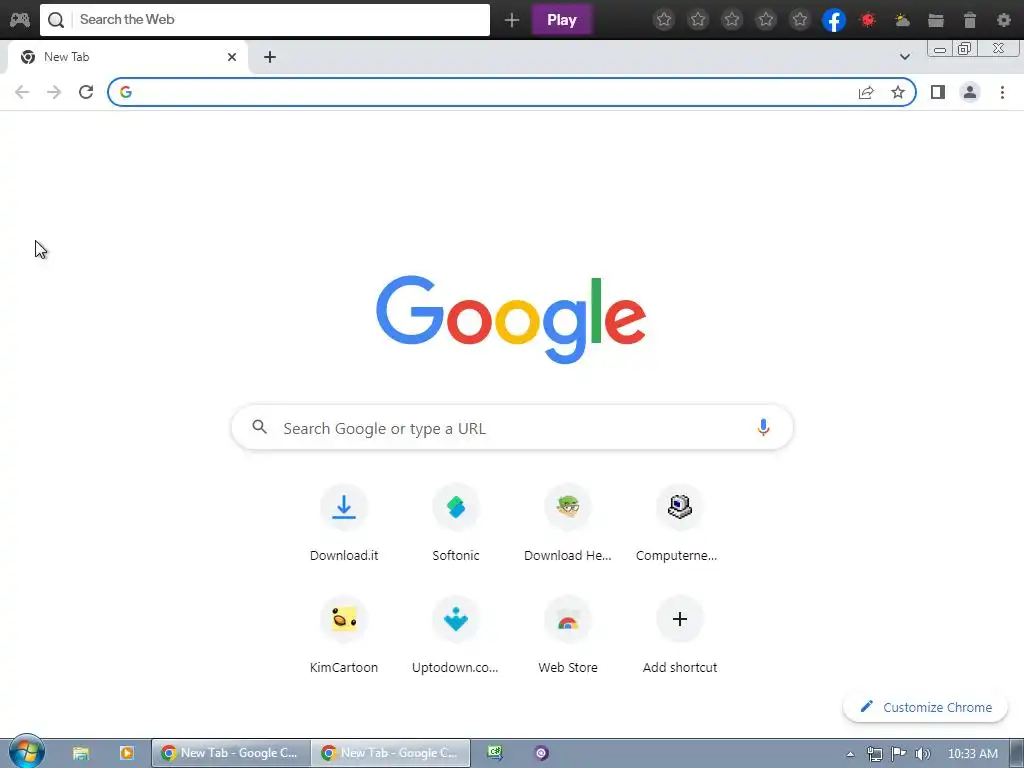Start voice search with microphone icon
This screenshot has height=768, width=1024.
tap(763, 428)
